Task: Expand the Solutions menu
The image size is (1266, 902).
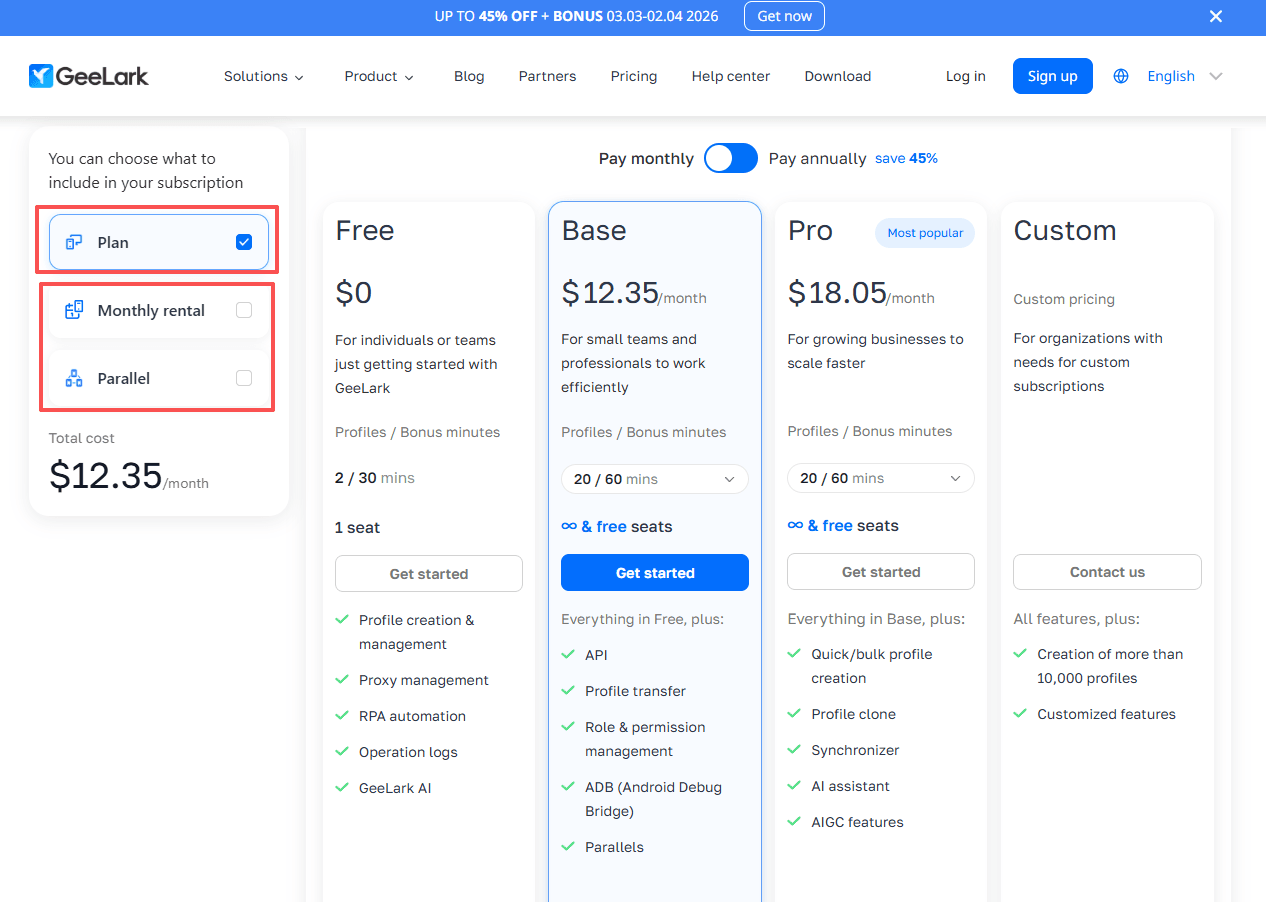Action: coord(264,76)
